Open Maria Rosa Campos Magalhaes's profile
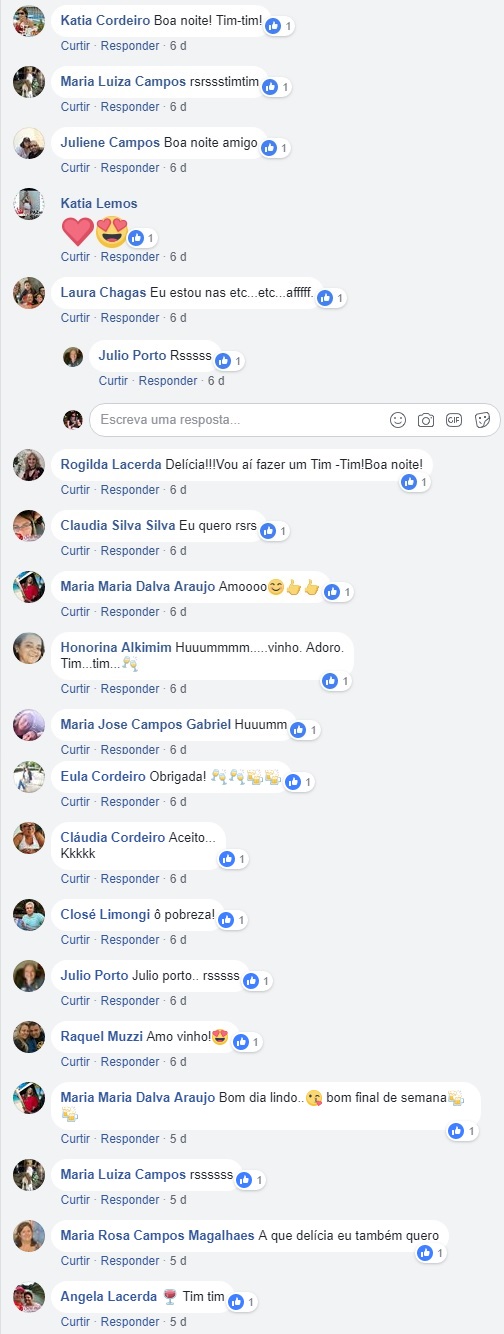The height and width of the screenshot is (1334, 504). coord(157,1235)
